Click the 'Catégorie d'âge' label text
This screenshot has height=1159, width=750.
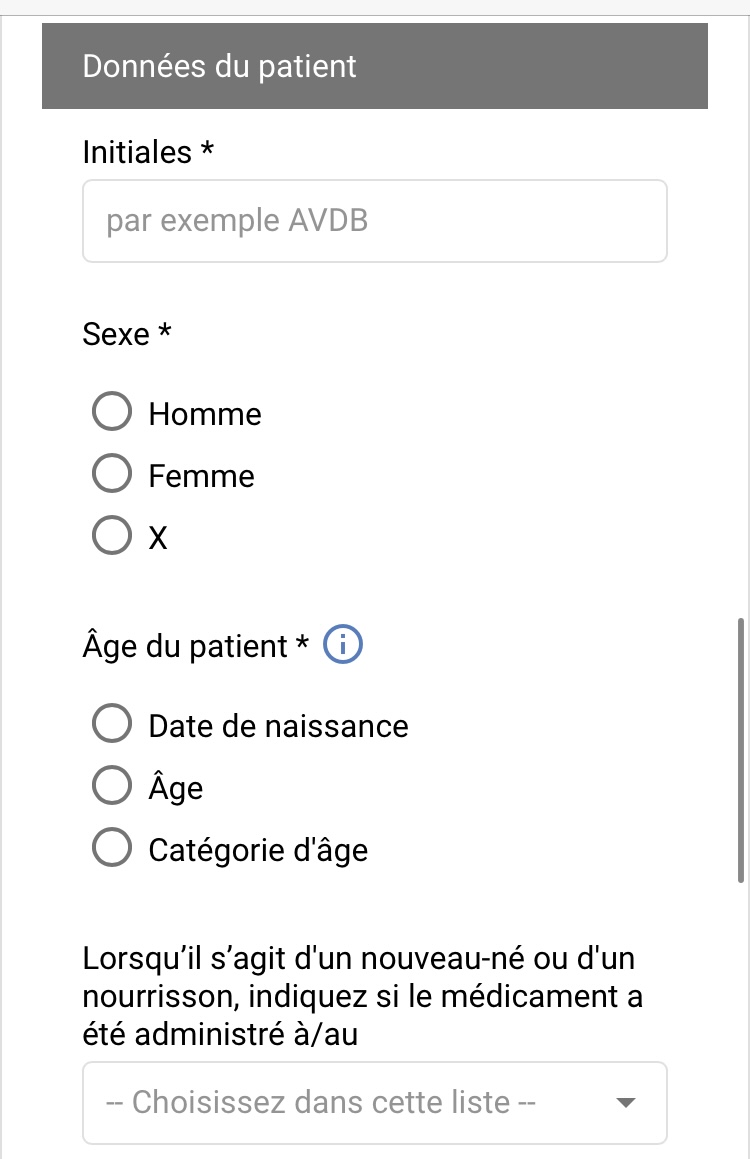click(258, 850)
